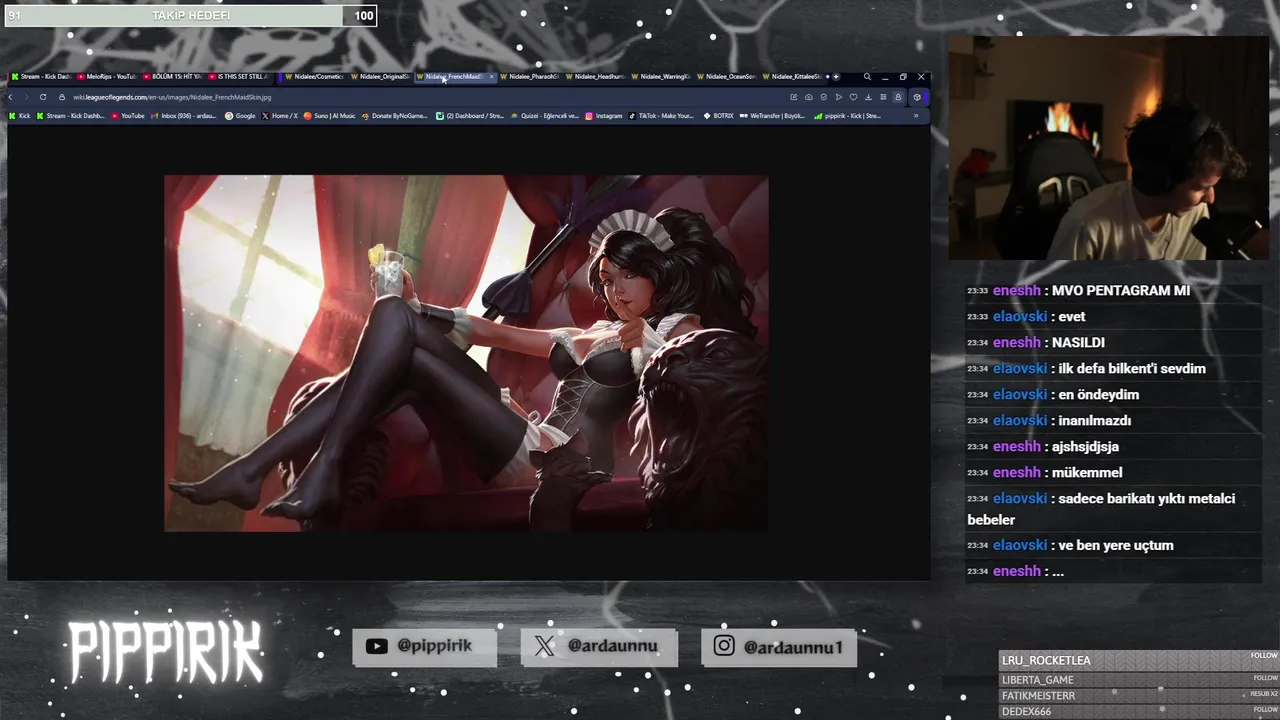This screenshot has width=1280, height=720.
Task: Click the TAKİP HEDEFİ follower goal bar
Action: [x=190, y=15]
